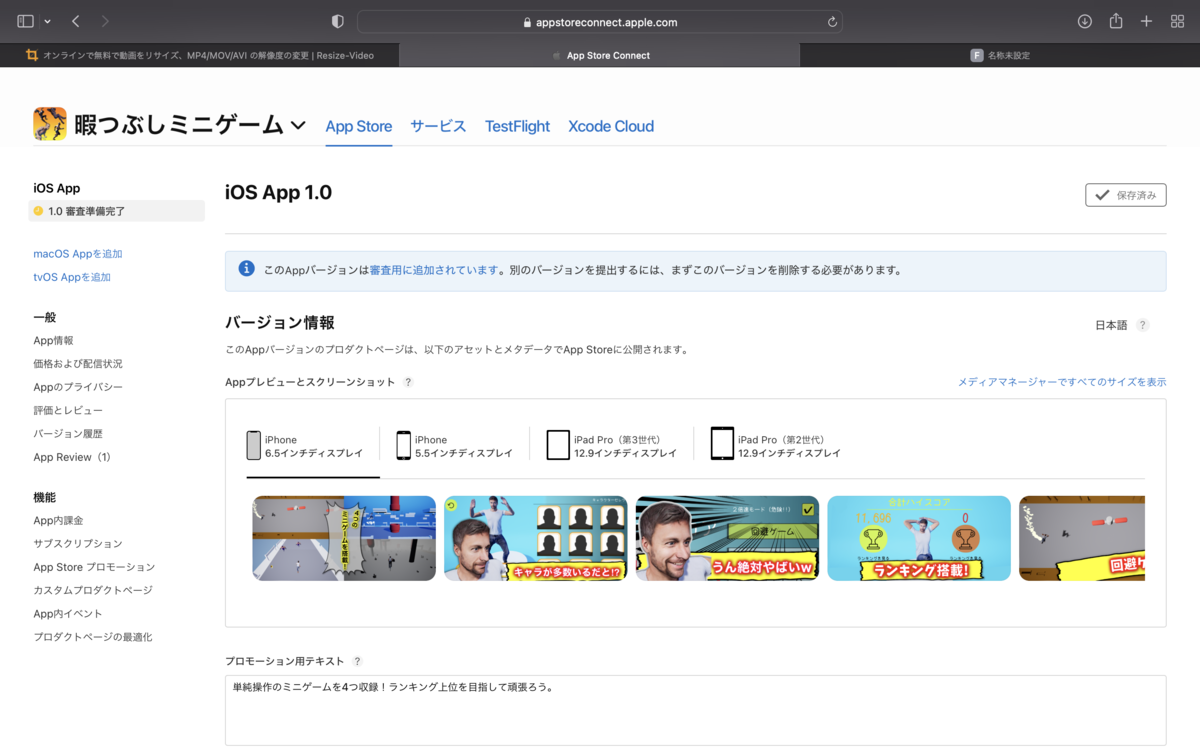Open App情報 in the sidebar
Screen dimensions: 1200x750
click(x=53, y=341)
